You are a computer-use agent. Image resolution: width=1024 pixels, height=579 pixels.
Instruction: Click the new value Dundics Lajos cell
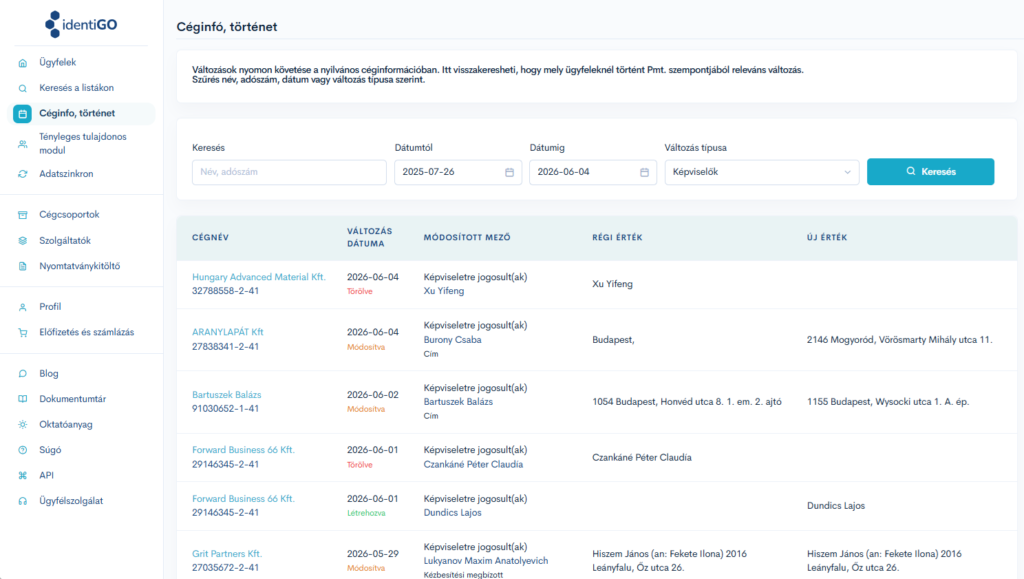coord(836,506)
